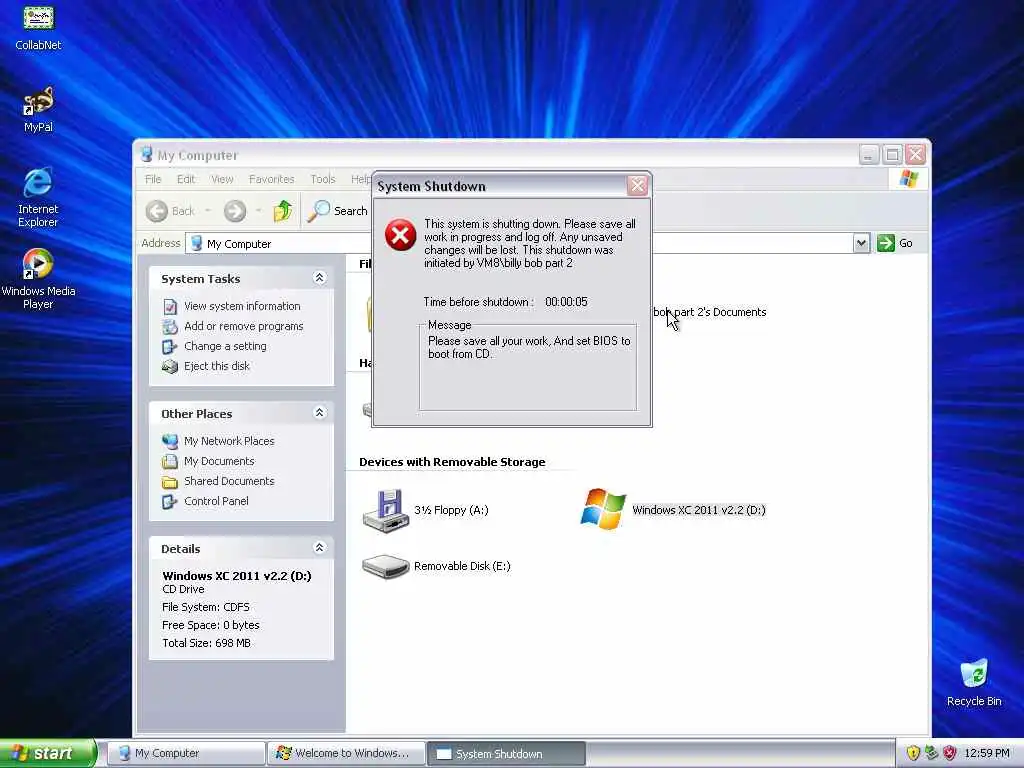Viewport: 1024px width, 768px height.
Task: Minimize the My Computer window
Action: coord(868,155)
